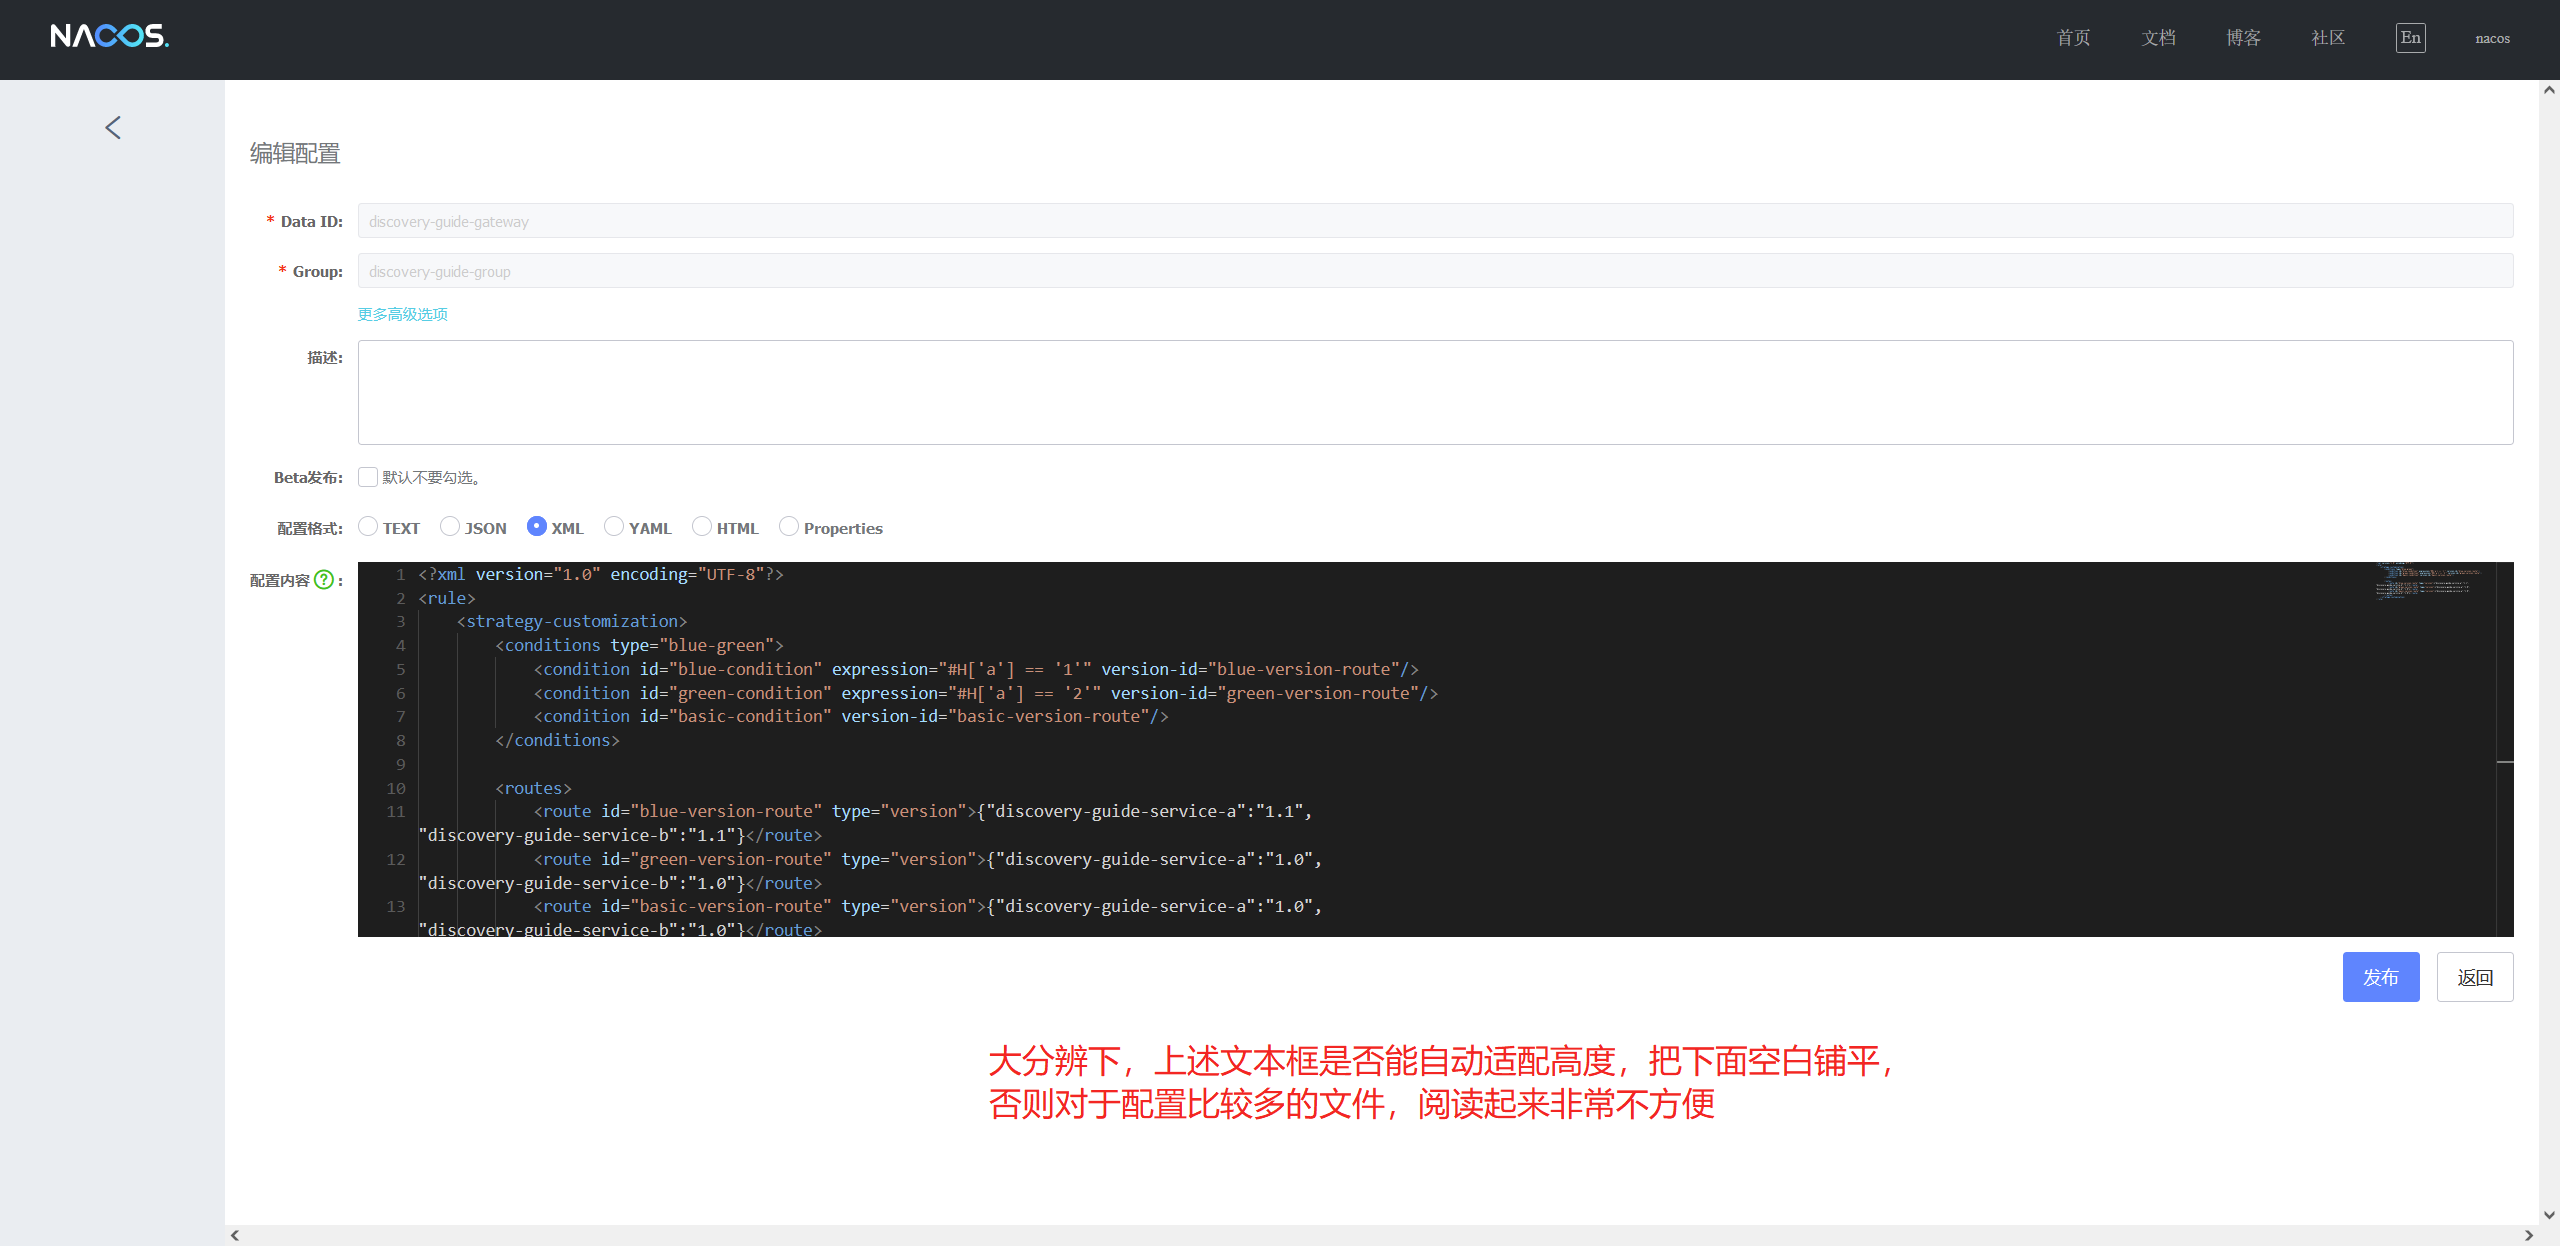Click the code editor vertical scrollbar
This screenshot has width=2560, height=1246.
pyautogui.click(x=2505, y=750)
